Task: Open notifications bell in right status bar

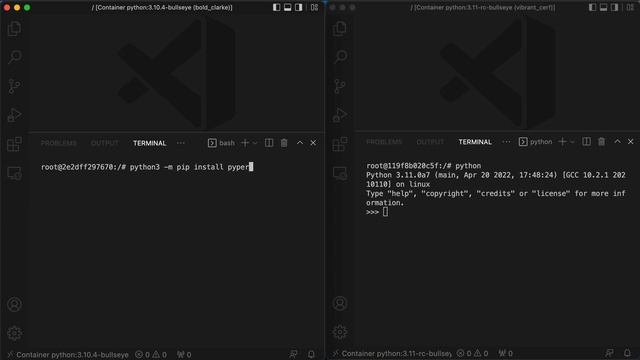Action: 627,353
